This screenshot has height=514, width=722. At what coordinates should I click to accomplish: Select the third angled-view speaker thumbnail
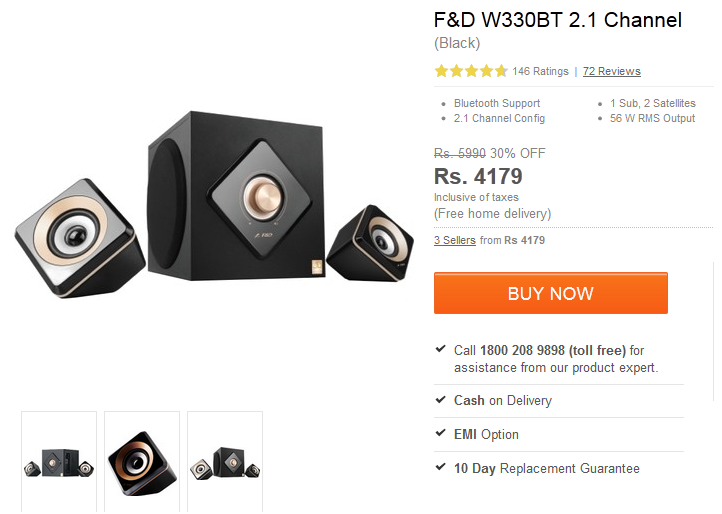coord(225,462)
